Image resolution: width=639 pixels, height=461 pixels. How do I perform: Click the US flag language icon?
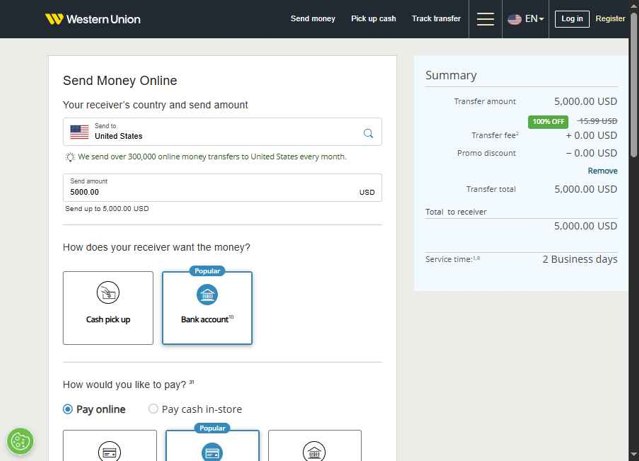tap(515, 19)
